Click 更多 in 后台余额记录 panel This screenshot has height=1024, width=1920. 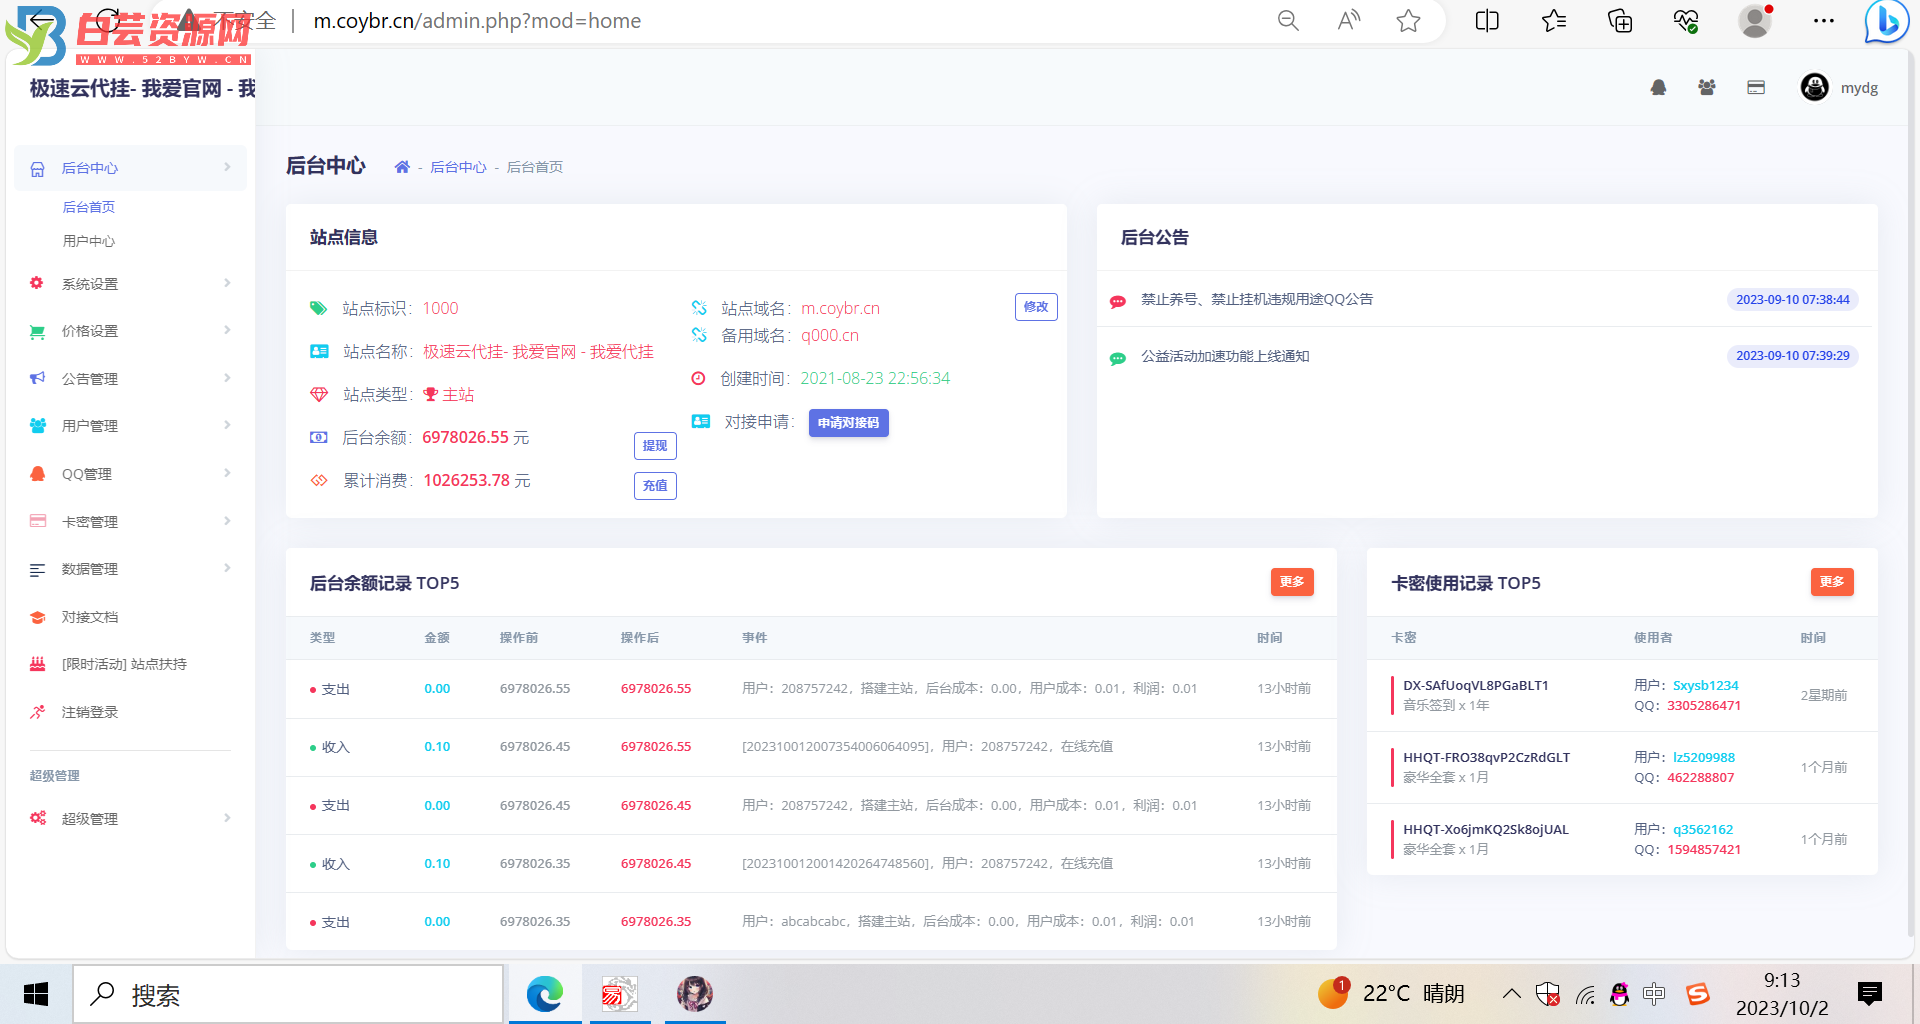point(1292,582)
